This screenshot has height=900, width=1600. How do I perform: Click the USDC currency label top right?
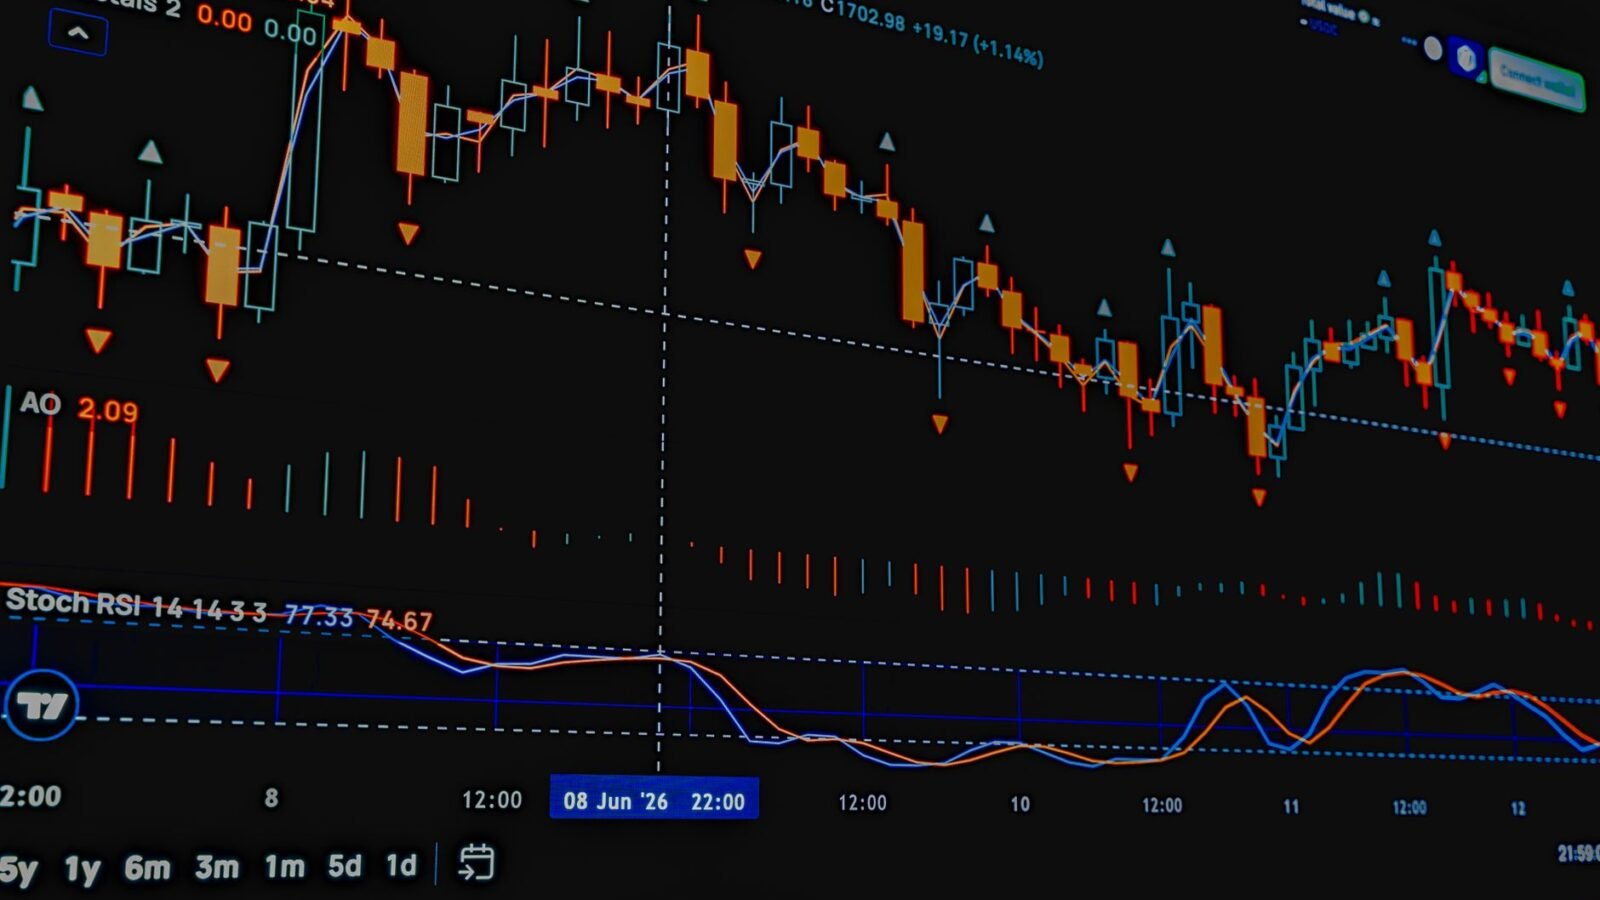[1323, 27]
